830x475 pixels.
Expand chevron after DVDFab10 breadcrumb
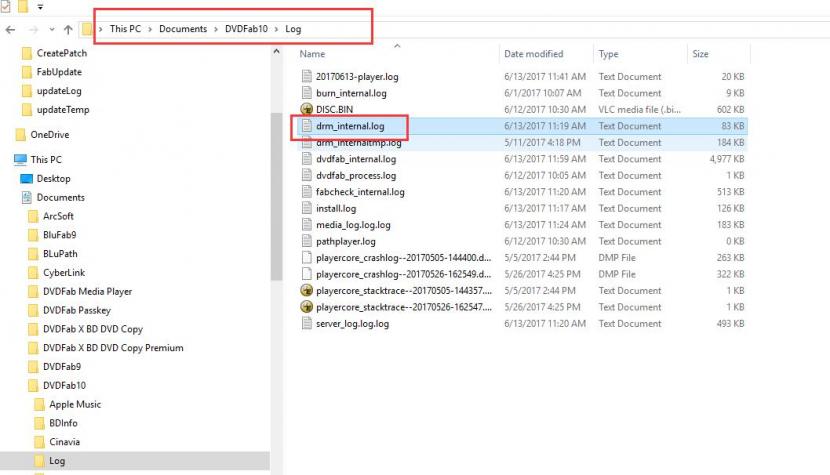[x=276, y=29]
